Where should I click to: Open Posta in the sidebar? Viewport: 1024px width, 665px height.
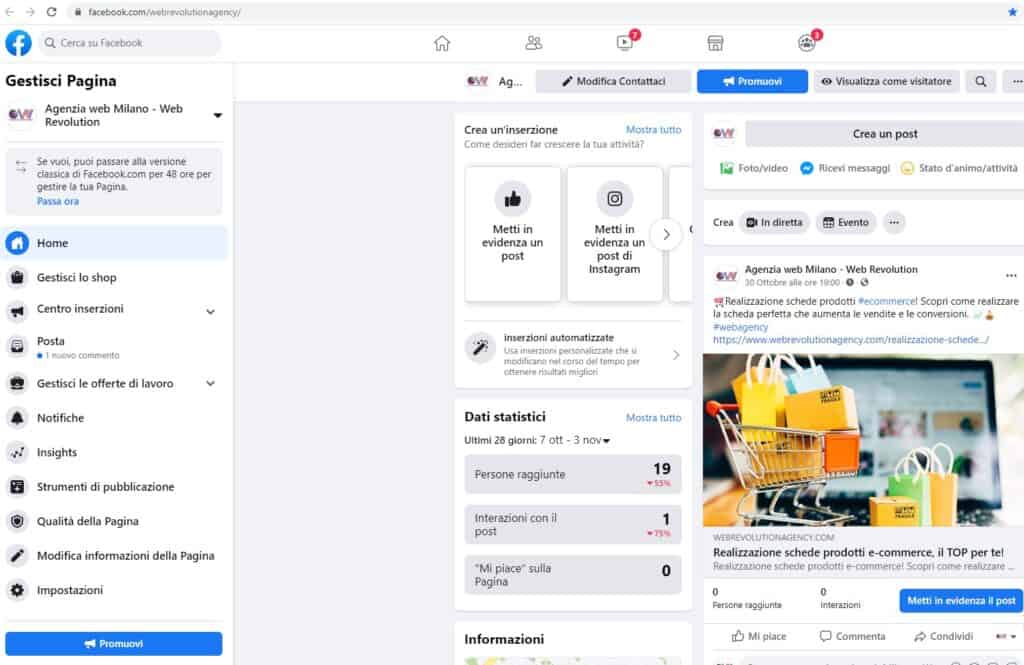tap(116, 346)
